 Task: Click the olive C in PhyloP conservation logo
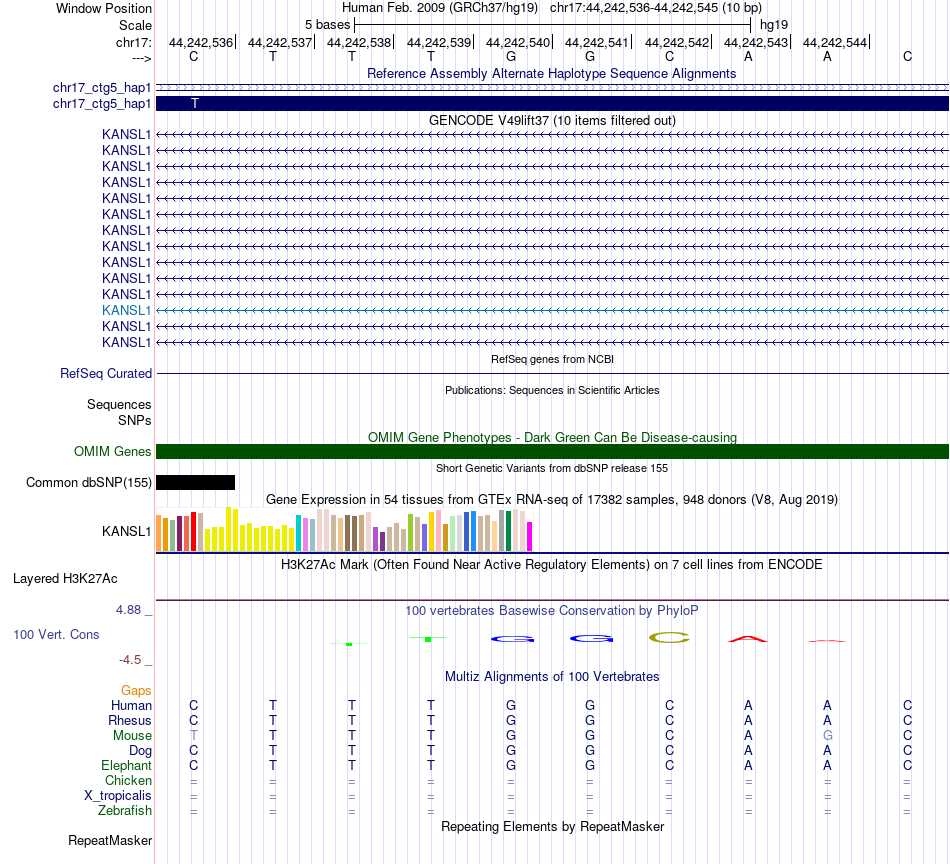click(x=669, y=637)
